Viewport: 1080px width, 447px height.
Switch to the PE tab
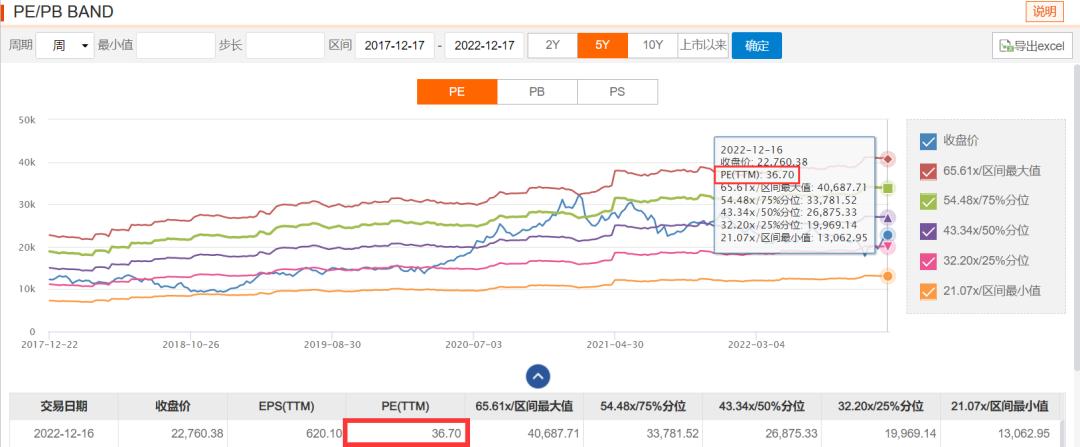457,92
